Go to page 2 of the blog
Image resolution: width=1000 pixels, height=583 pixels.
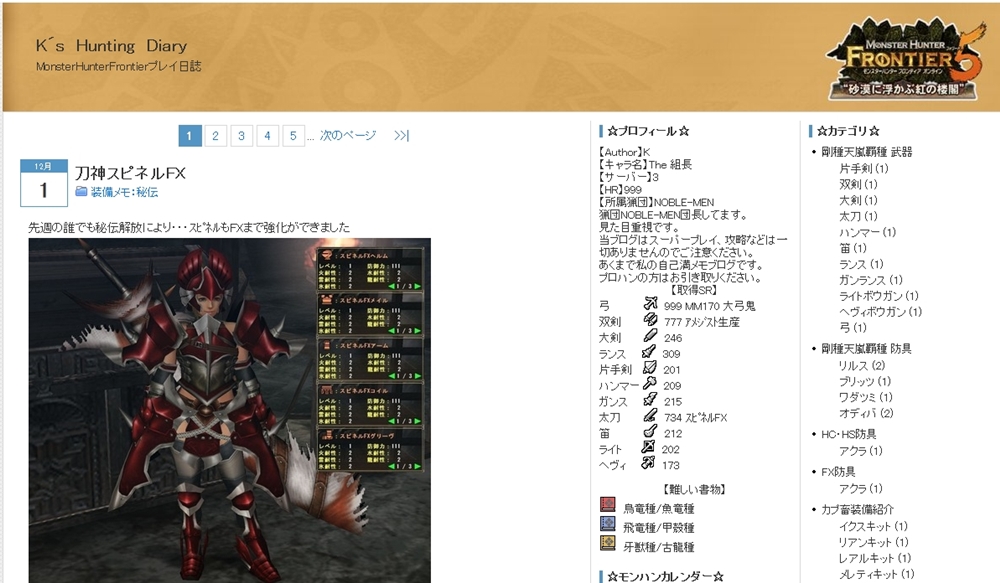pos(216,135)
